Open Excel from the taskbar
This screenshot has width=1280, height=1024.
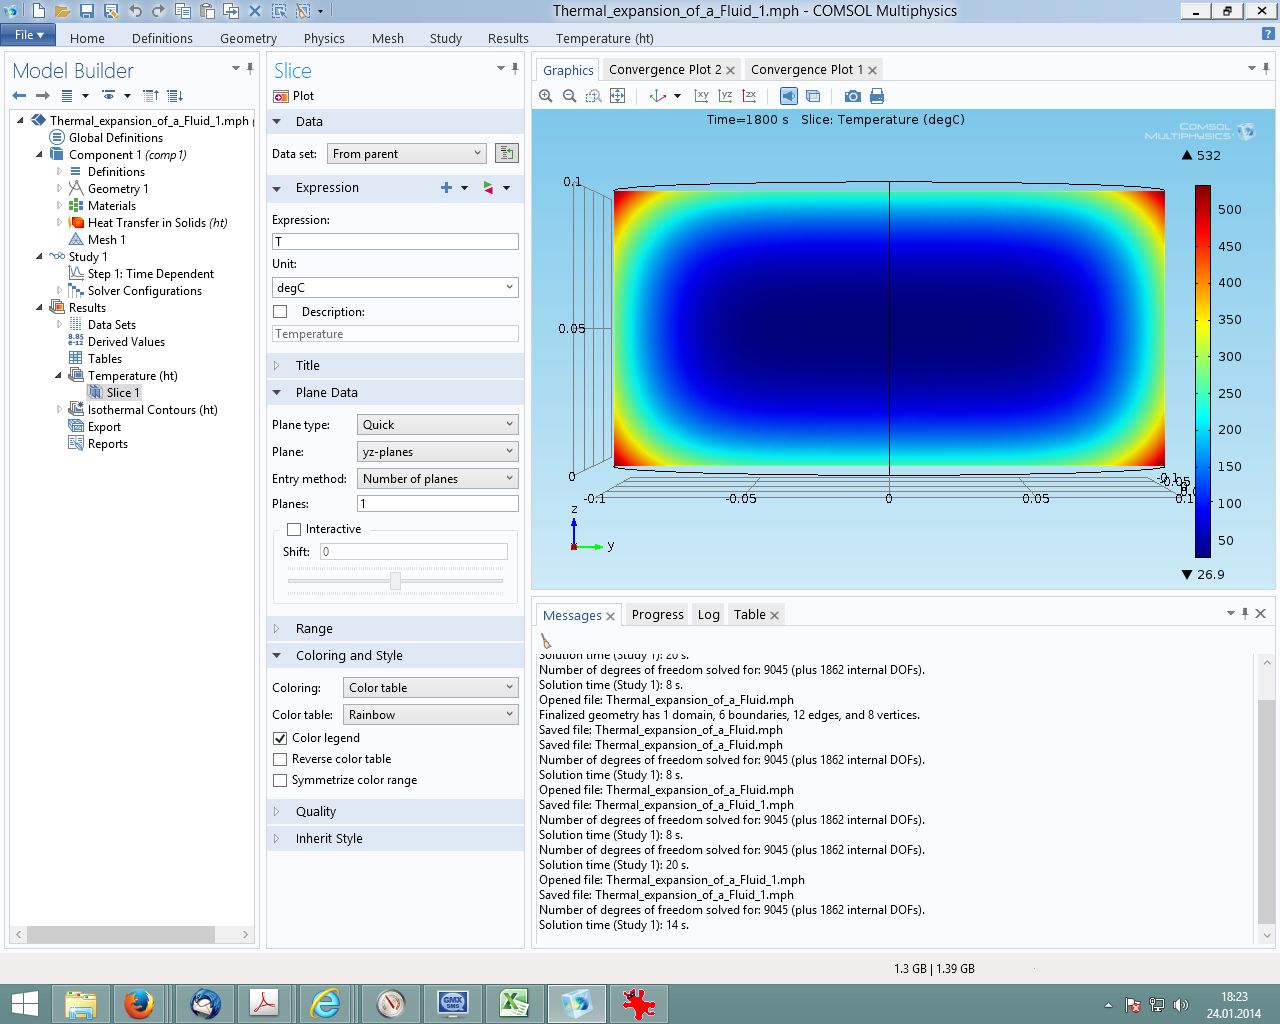pos(514,1003)
